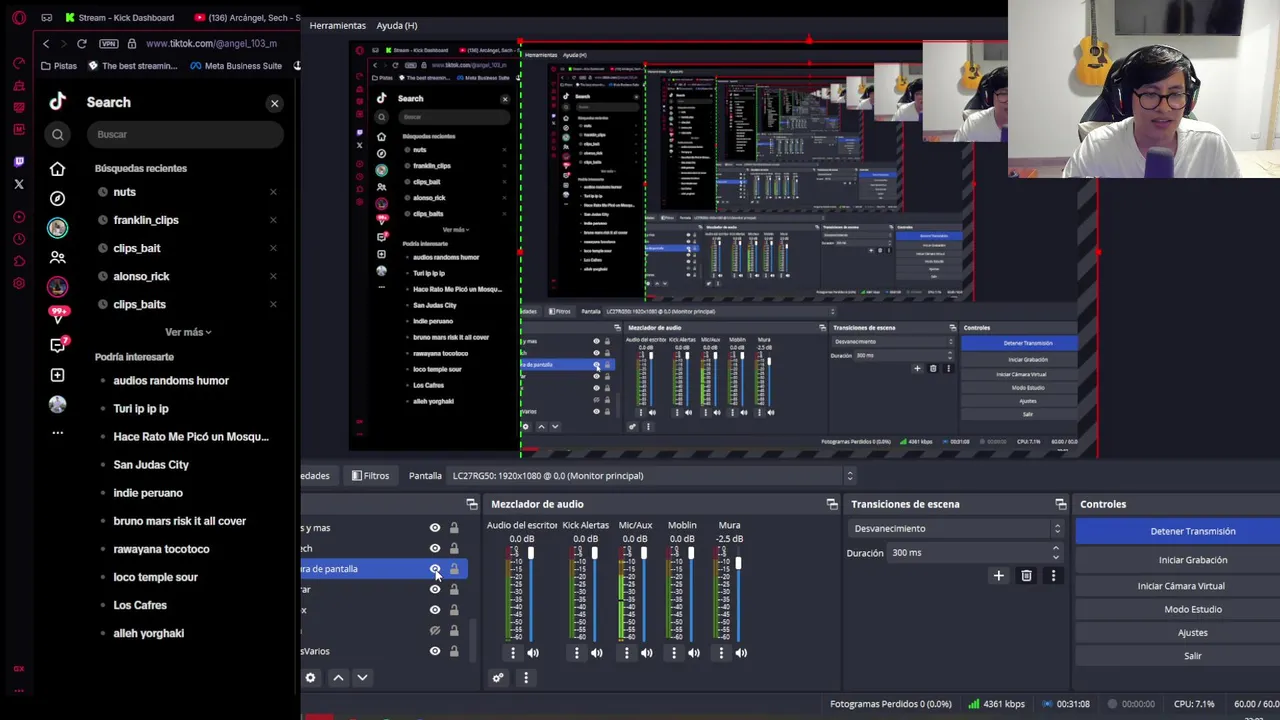The width and height of the screenshot is (1280, 720).
Task: Open Opera sidebar settings gear icon
Action: click(x=19, y=283)
